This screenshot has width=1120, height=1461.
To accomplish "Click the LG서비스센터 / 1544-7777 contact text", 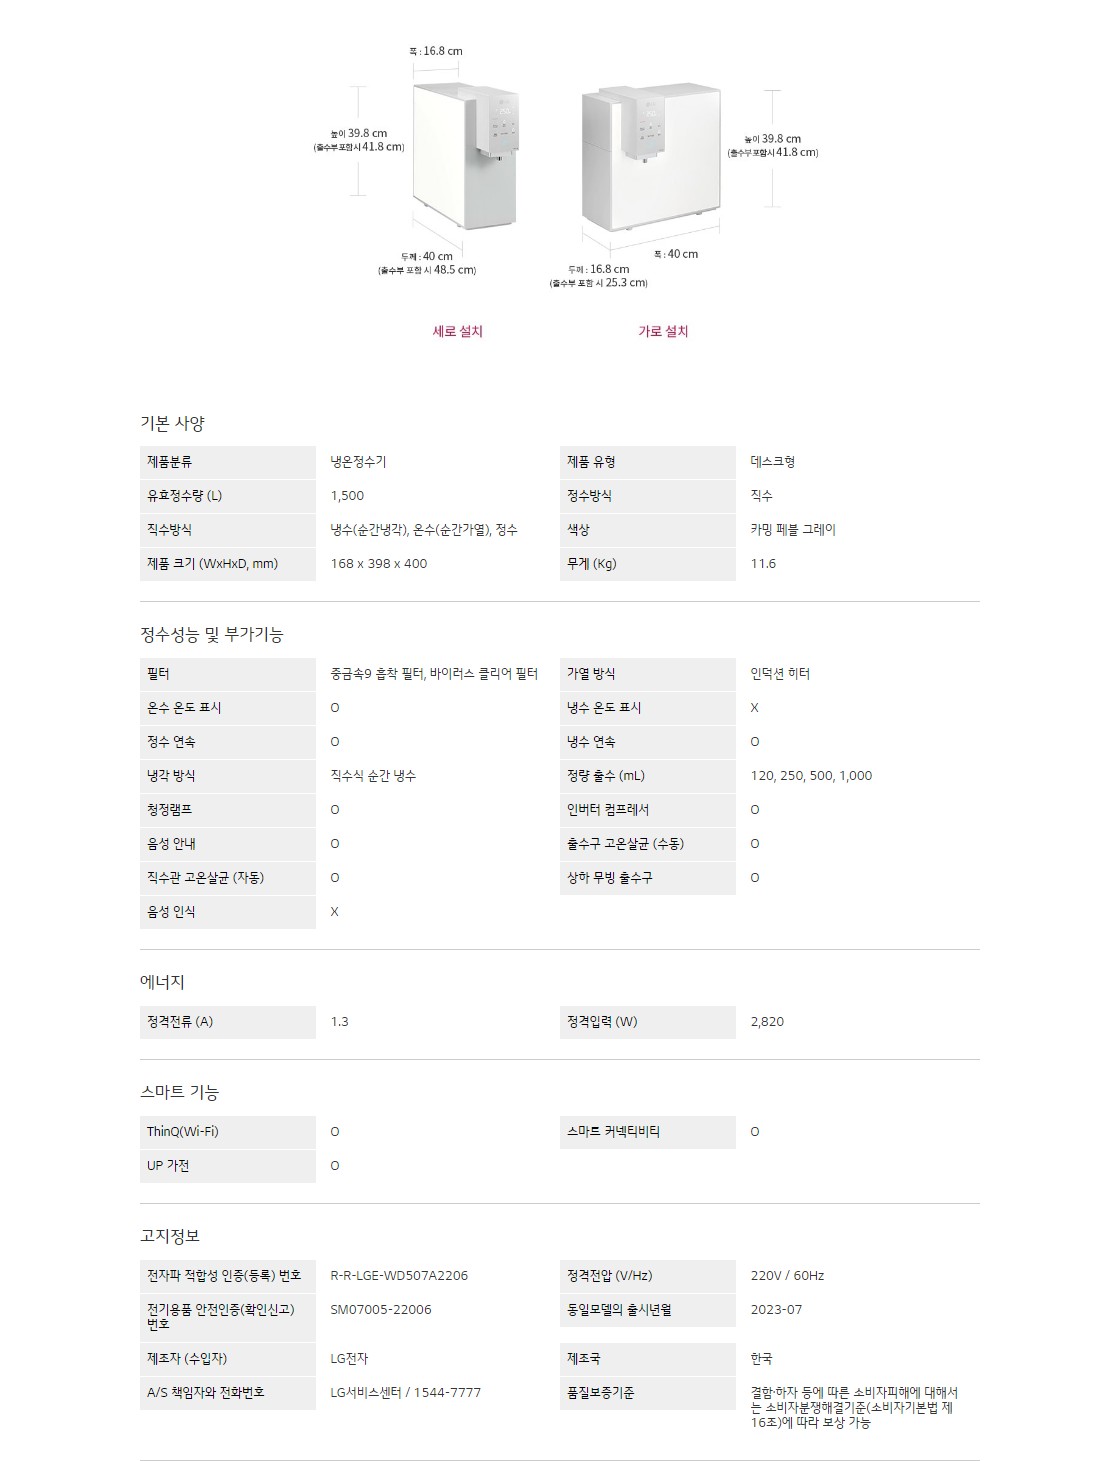I will [405, 1393].
